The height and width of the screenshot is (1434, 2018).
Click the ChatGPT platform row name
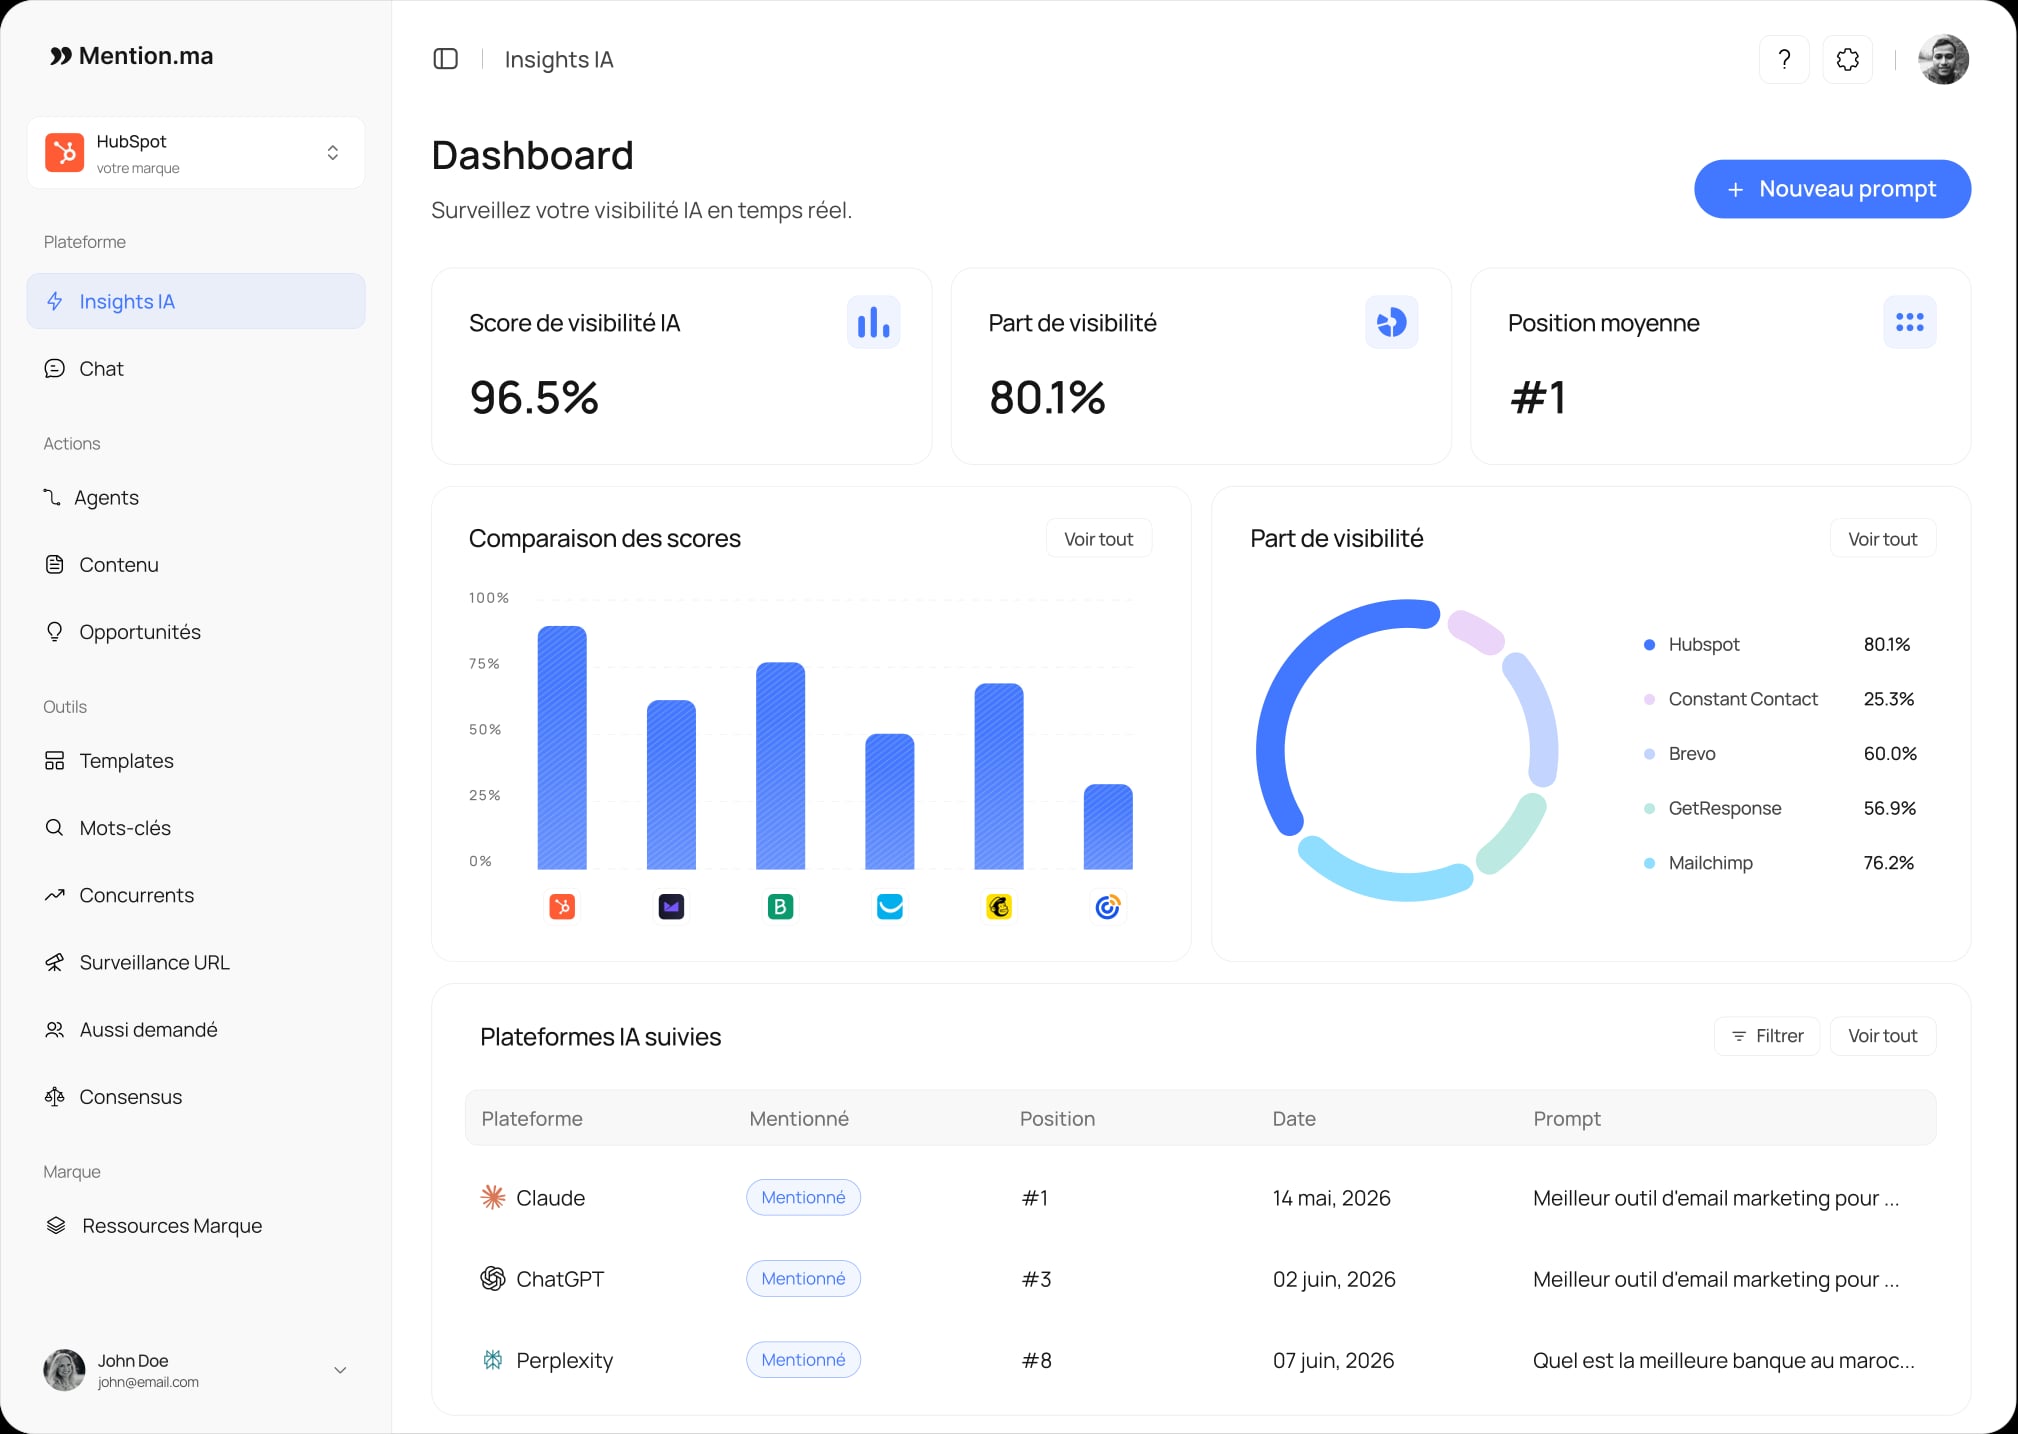click(x=560, y=1279)
